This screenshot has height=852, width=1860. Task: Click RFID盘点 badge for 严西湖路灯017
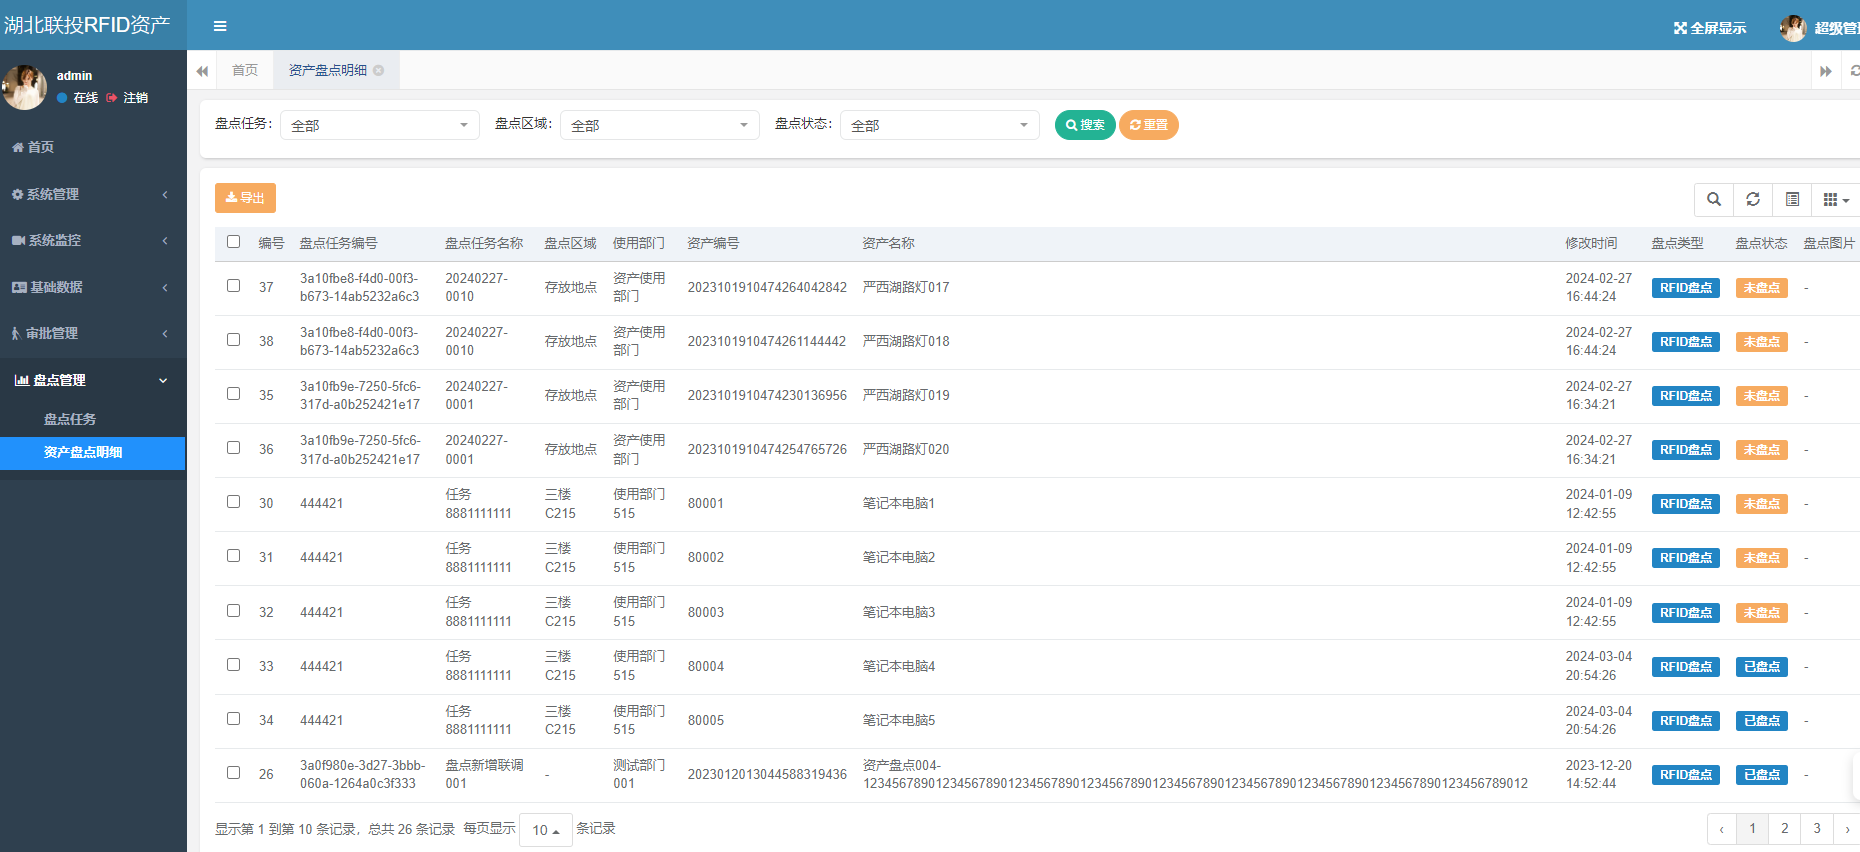coord(1686,288)
